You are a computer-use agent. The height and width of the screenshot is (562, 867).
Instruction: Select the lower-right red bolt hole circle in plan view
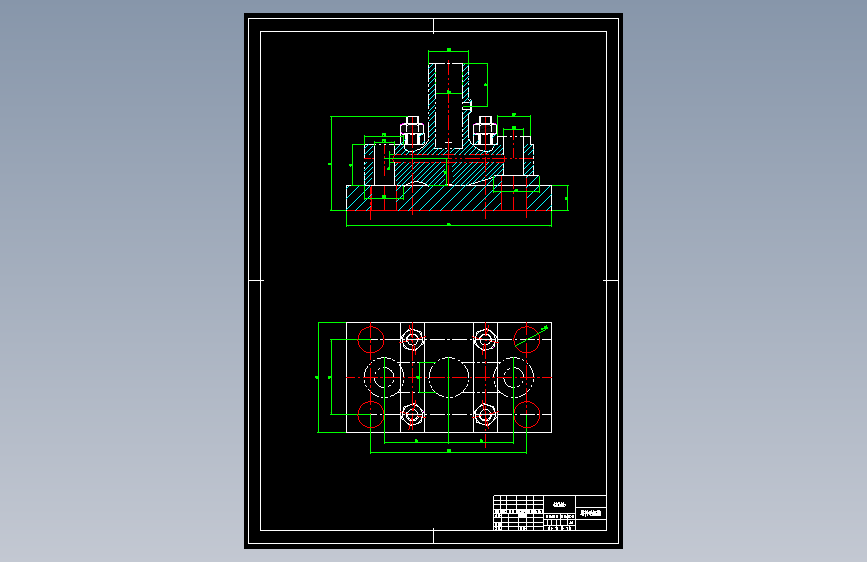(527, 415)
